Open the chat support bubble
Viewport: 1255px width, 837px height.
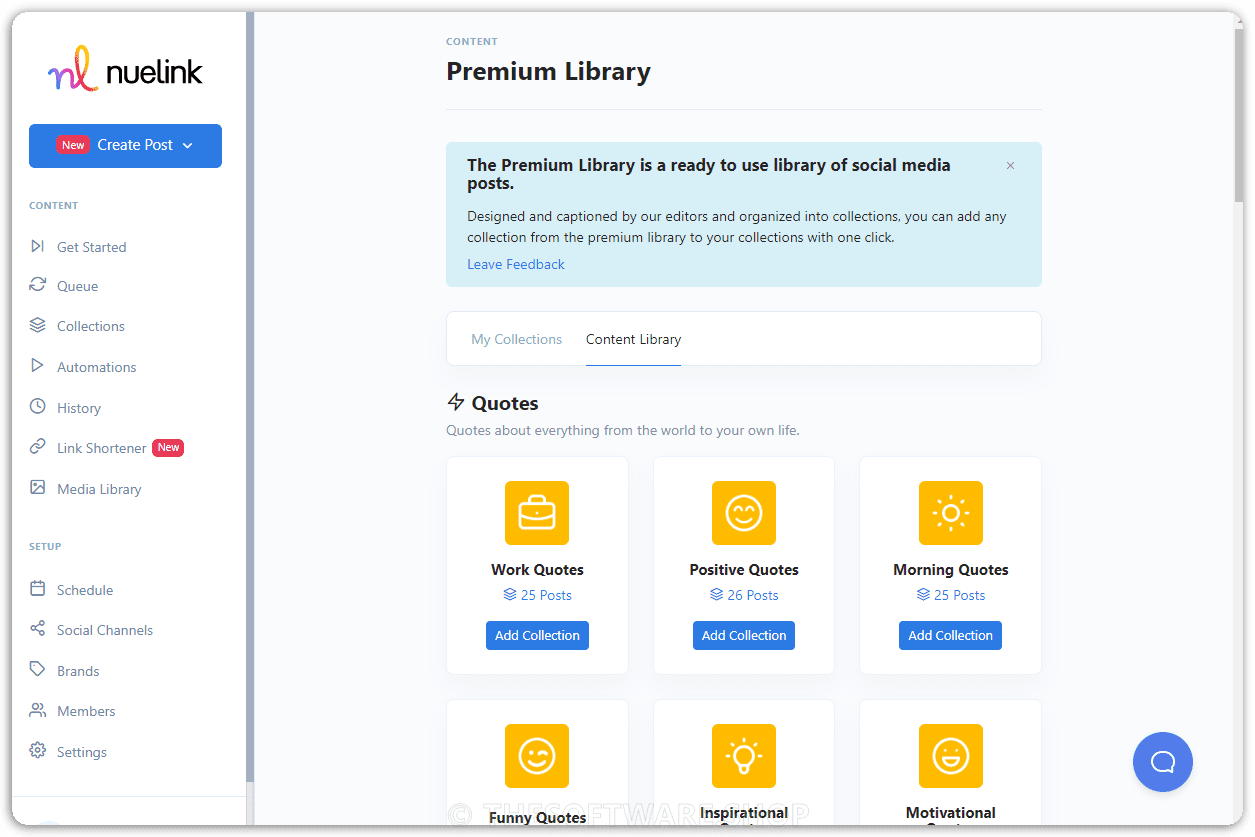pyautogui.click(x=1163, y=762)
